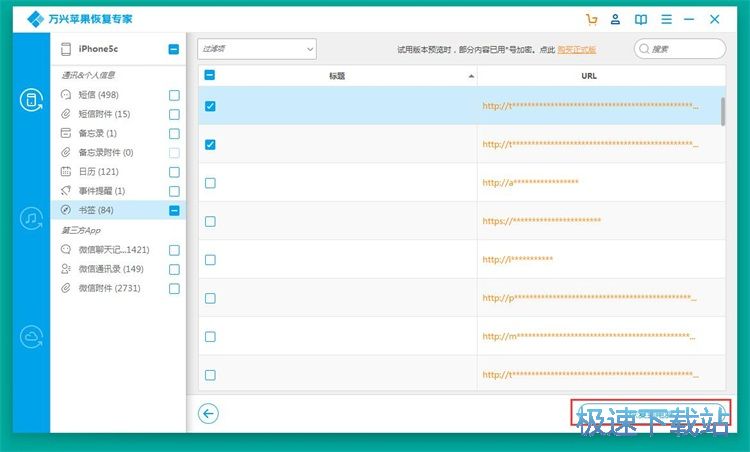Click the 微信通讯录 contacts icon
750x452 pixels.
coord(66,269)
